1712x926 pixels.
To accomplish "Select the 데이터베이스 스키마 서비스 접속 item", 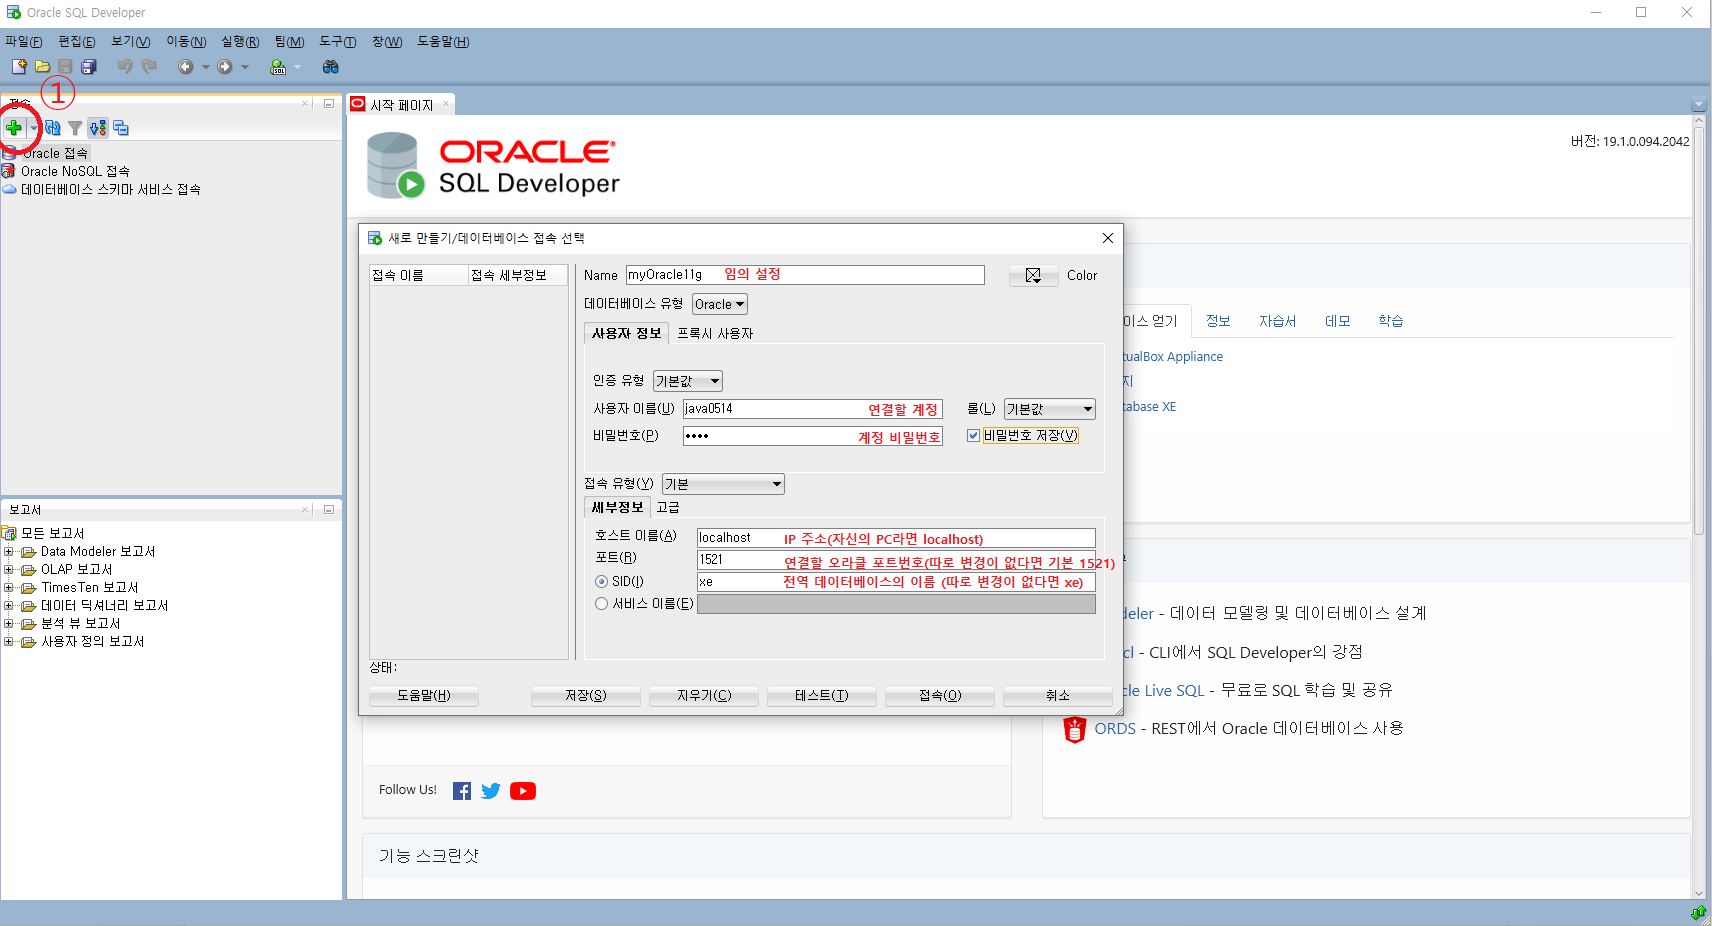I will 110,189.
